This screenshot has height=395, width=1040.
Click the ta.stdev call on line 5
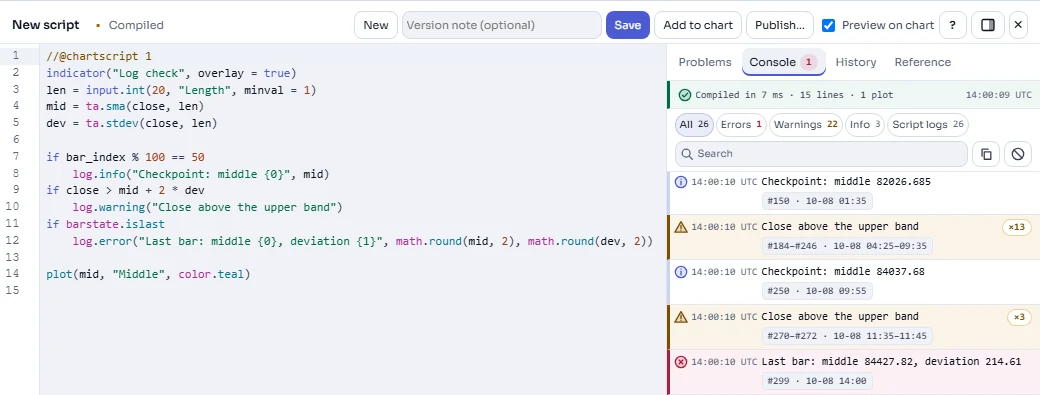pyautogui.click(x=151, y=123)
